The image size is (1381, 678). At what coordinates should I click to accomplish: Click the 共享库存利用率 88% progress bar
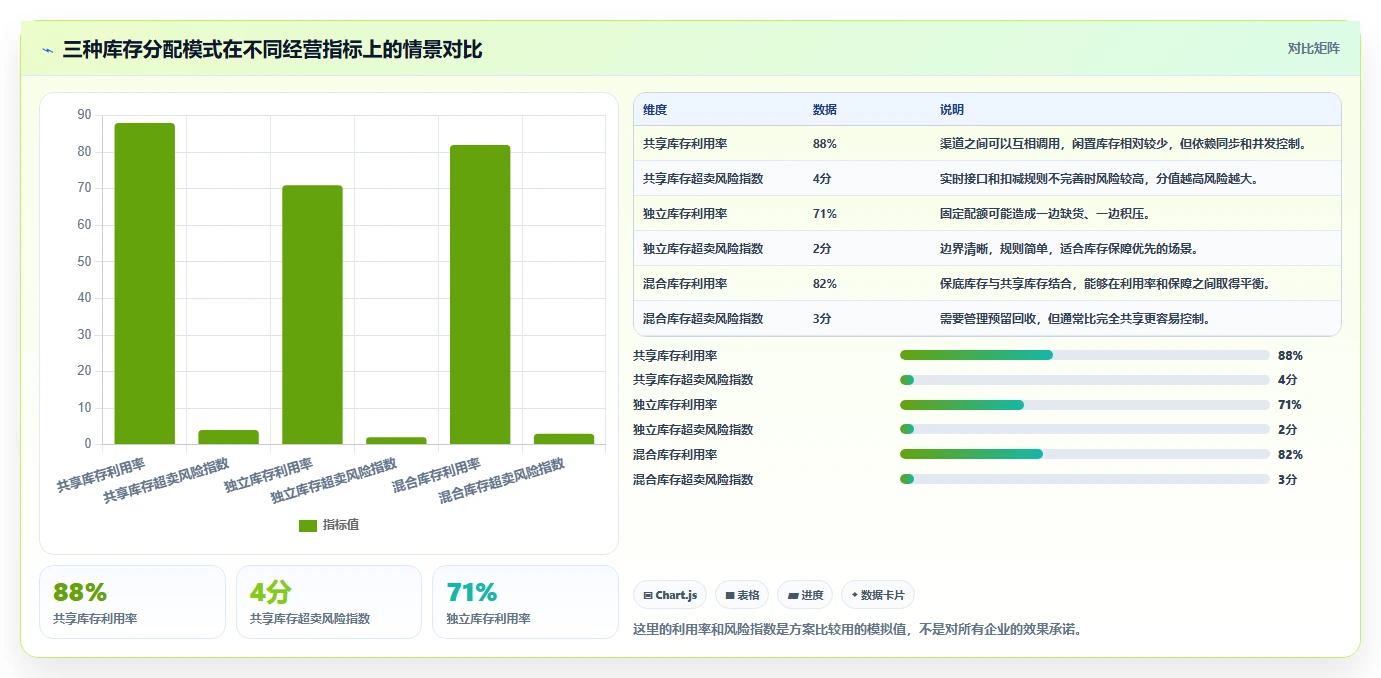point(1085,355)
